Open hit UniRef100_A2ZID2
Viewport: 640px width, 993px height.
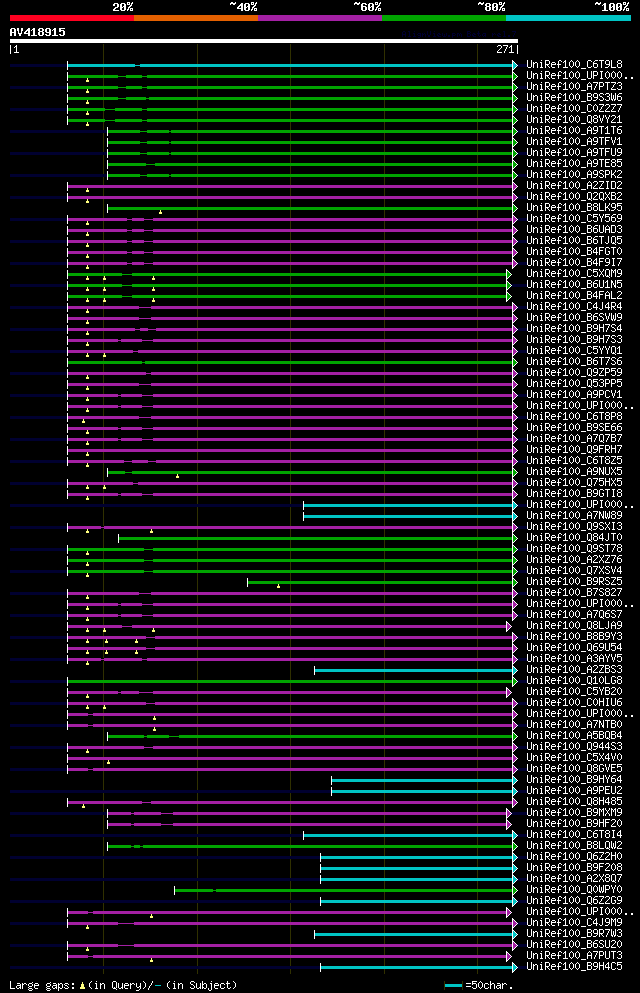pos(574,186)
